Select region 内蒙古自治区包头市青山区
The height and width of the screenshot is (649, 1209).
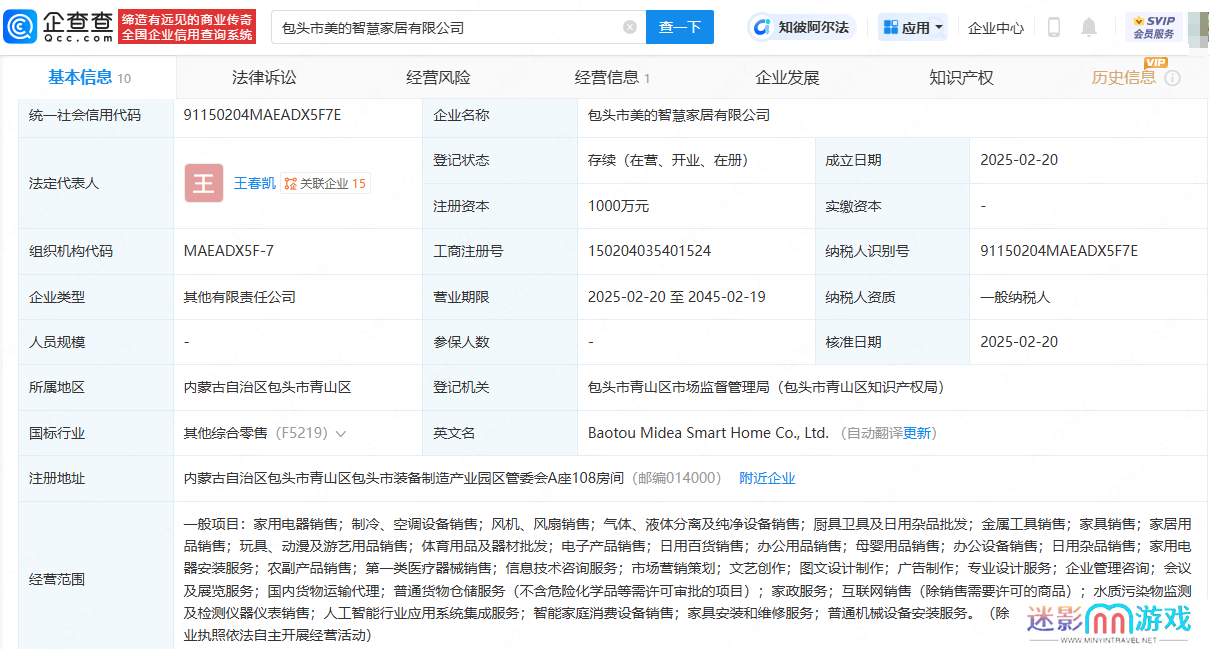(268, 387)
